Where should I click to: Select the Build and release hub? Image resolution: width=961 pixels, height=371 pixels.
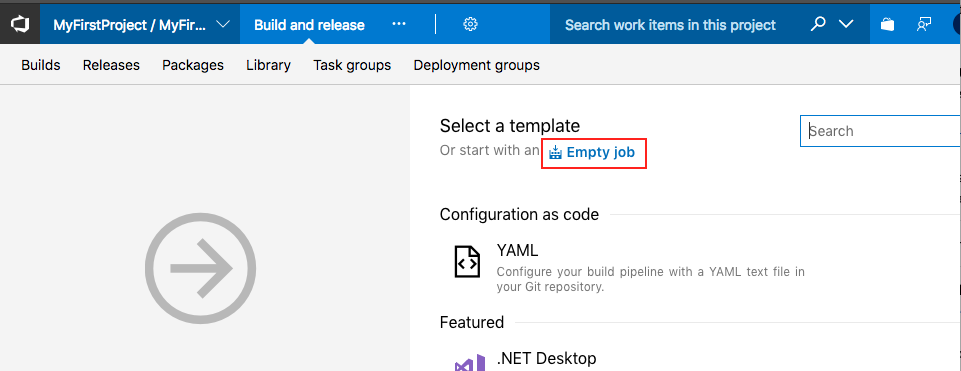coord(310,25)
